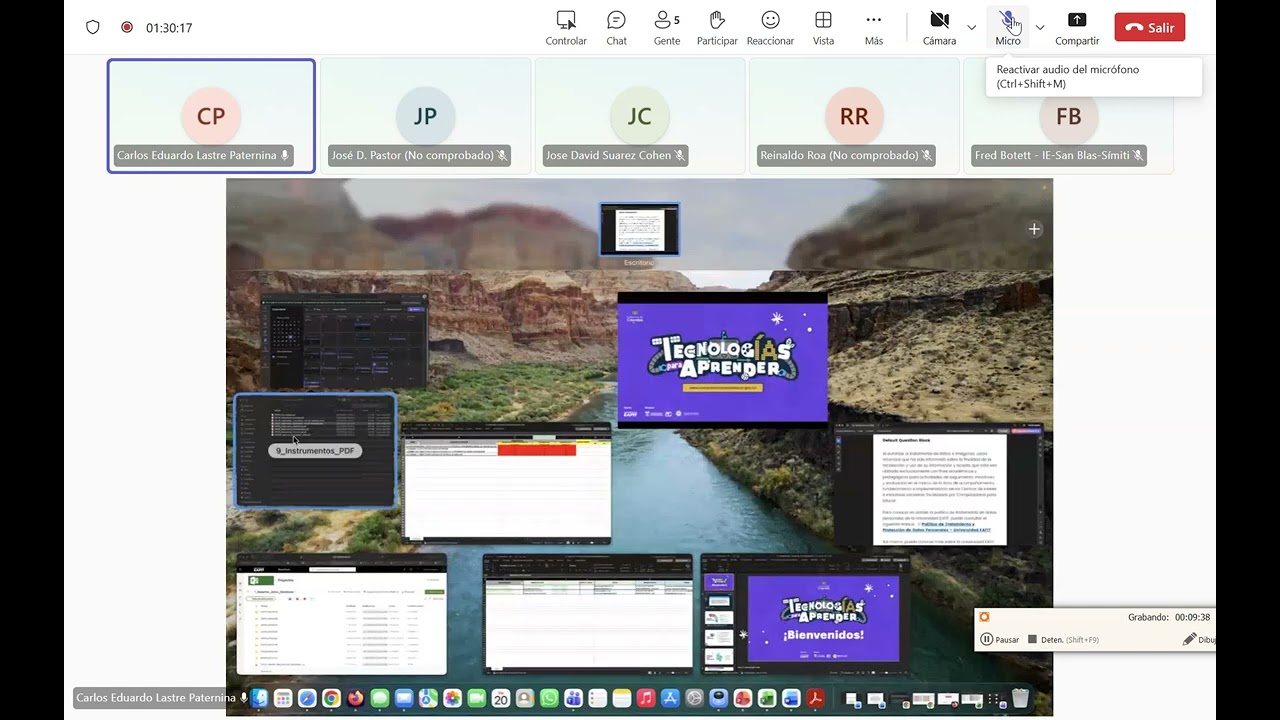Pause the recording with Pausar
Viewport: 1280px width, 720px height.
point(1000,639)
